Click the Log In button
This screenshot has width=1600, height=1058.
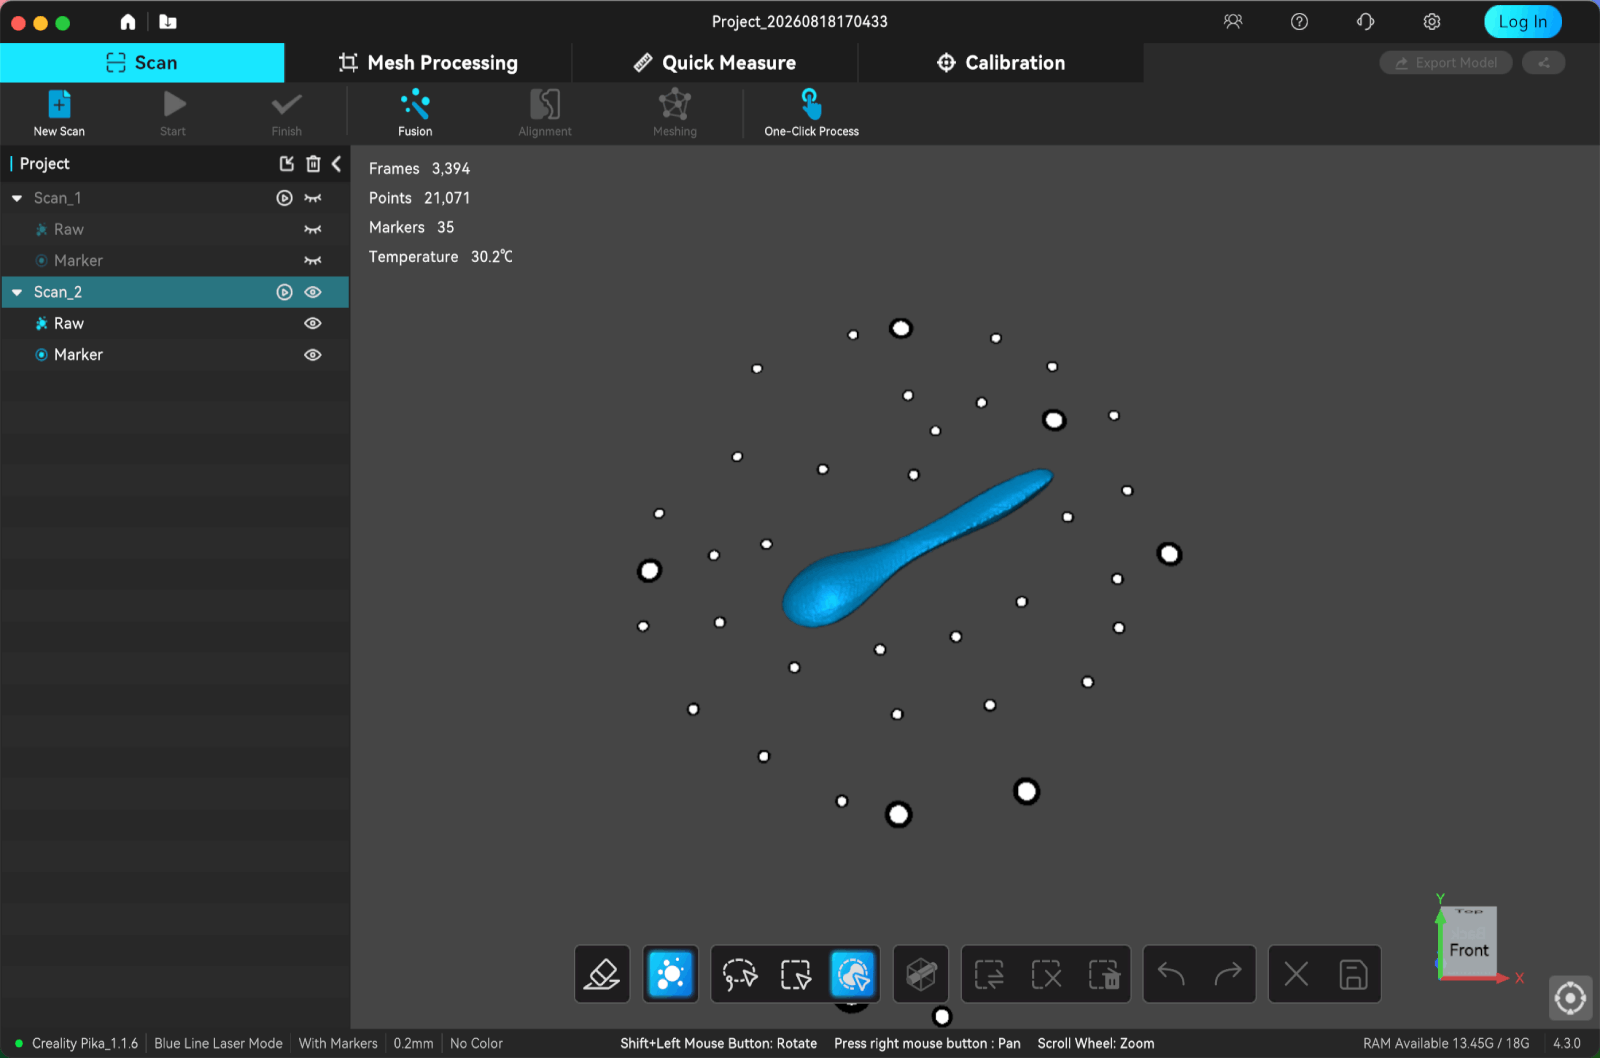tap(1522, 22)
